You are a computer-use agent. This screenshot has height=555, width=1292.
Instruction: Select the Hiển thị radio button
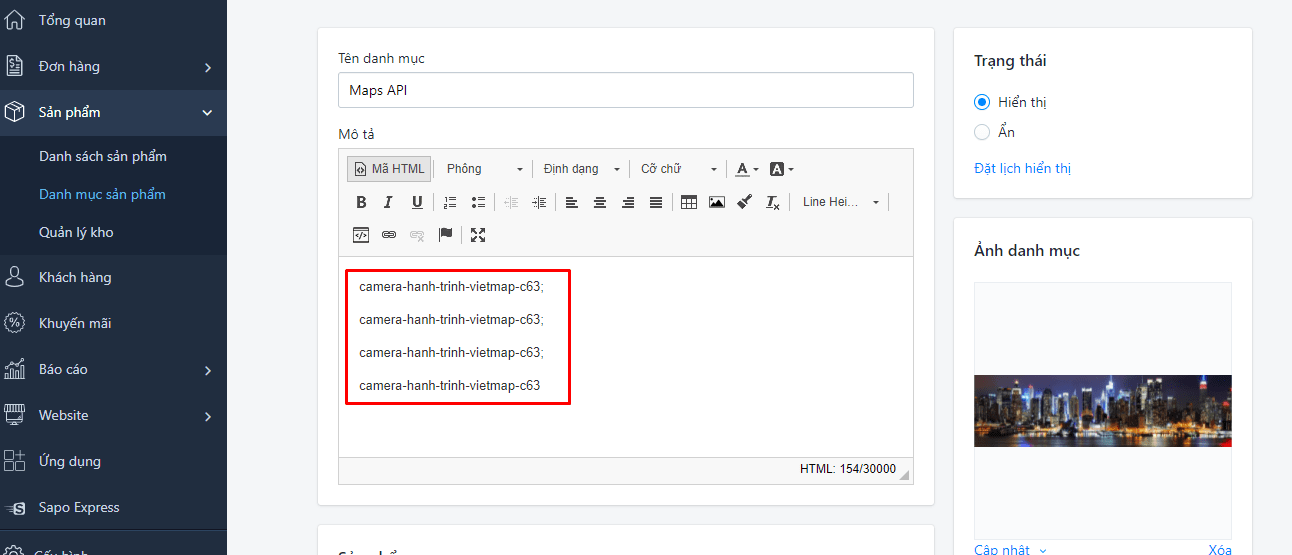(x=982, y=102)
